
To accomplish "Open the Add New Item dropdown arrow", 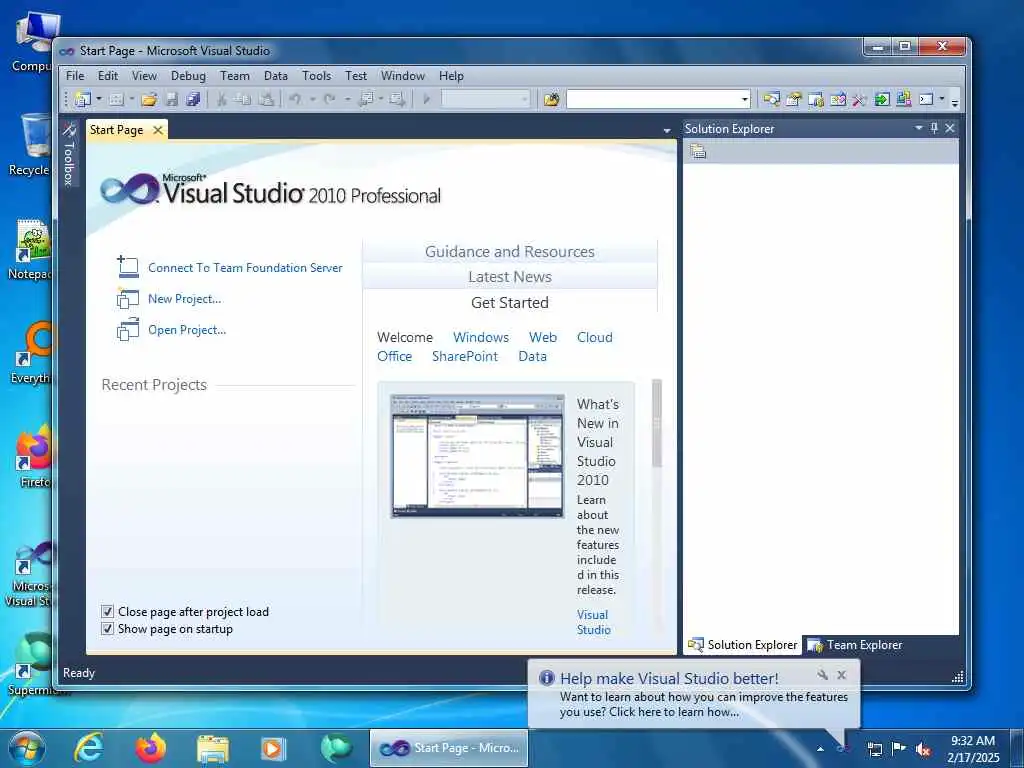I will click(132, 99).
